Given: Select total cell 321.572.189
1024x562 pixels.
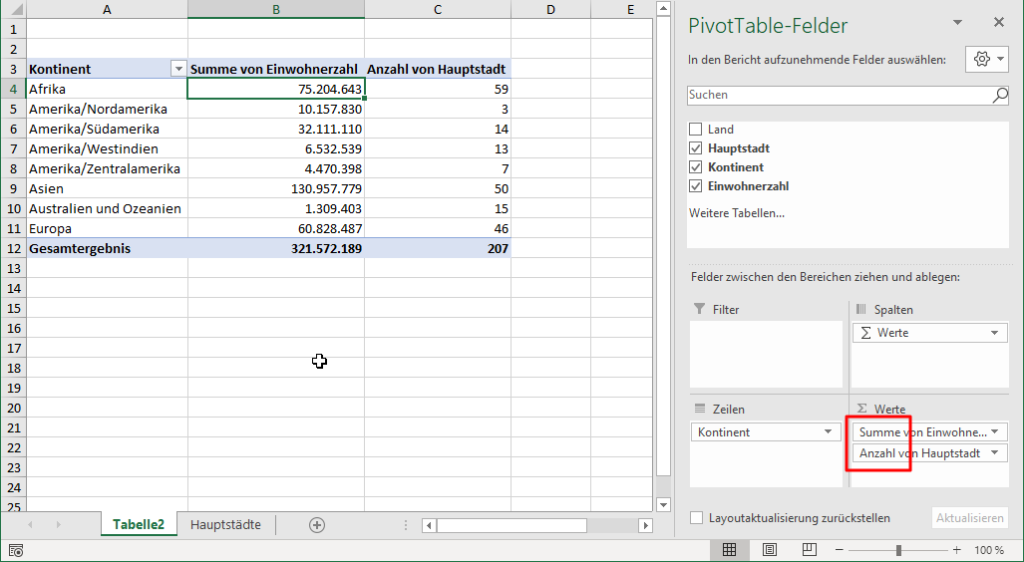Looking at the screenshot, I should coord(276,249).
